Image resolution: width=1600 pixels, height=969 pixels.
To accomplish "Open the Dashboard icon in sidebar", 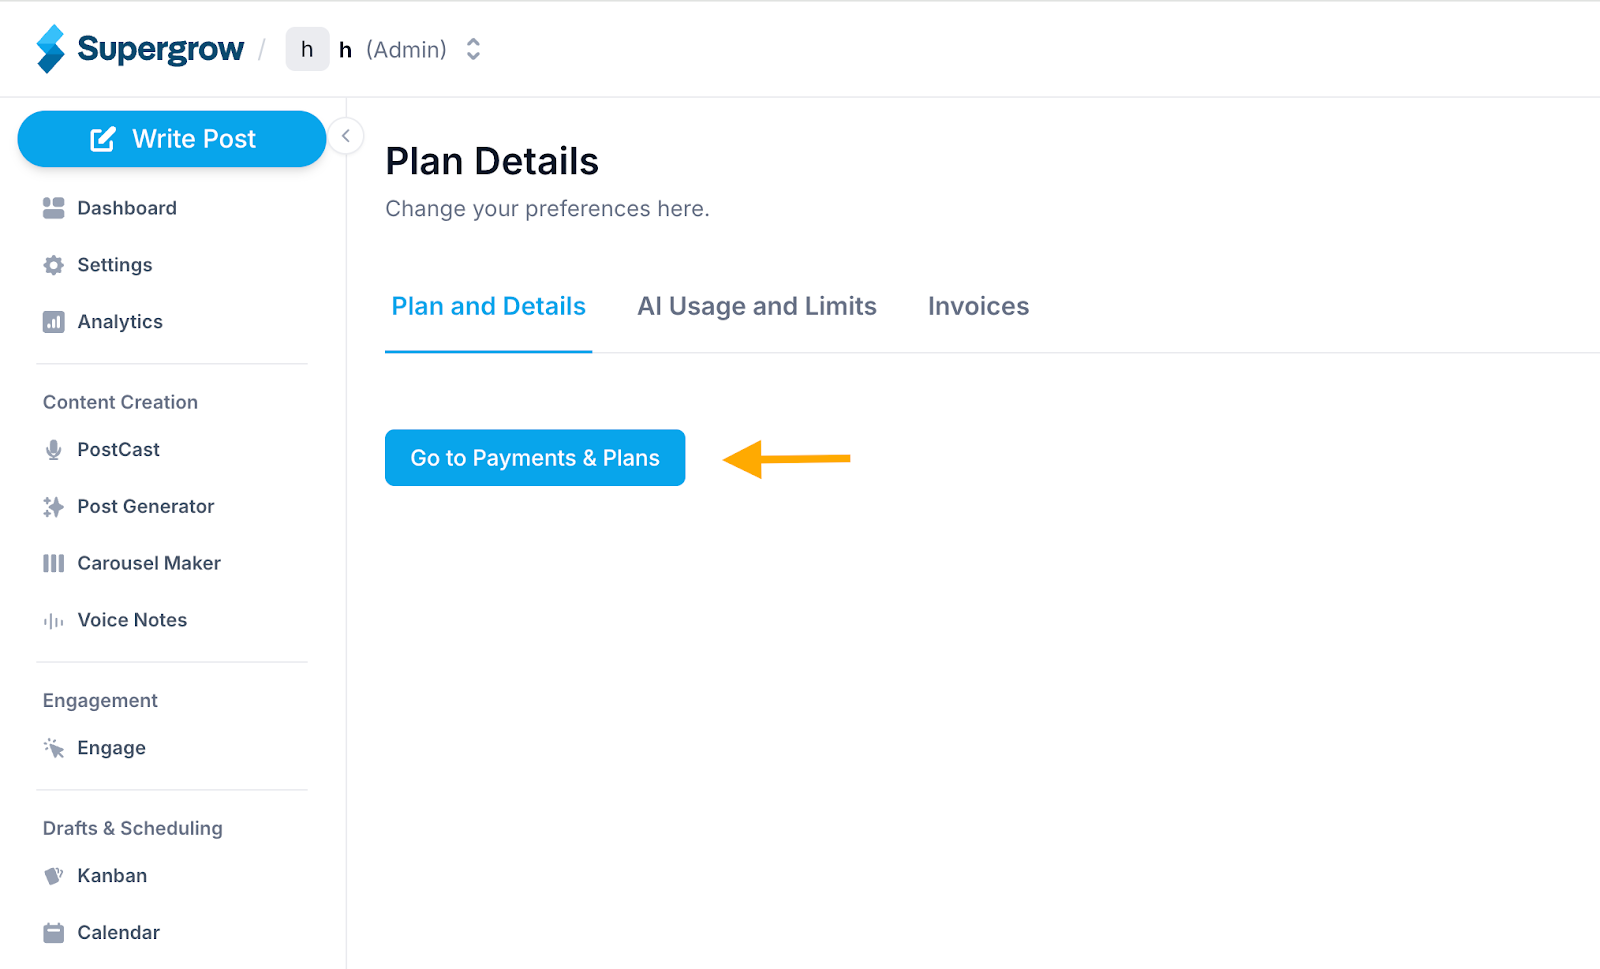I will coord(54,208).
